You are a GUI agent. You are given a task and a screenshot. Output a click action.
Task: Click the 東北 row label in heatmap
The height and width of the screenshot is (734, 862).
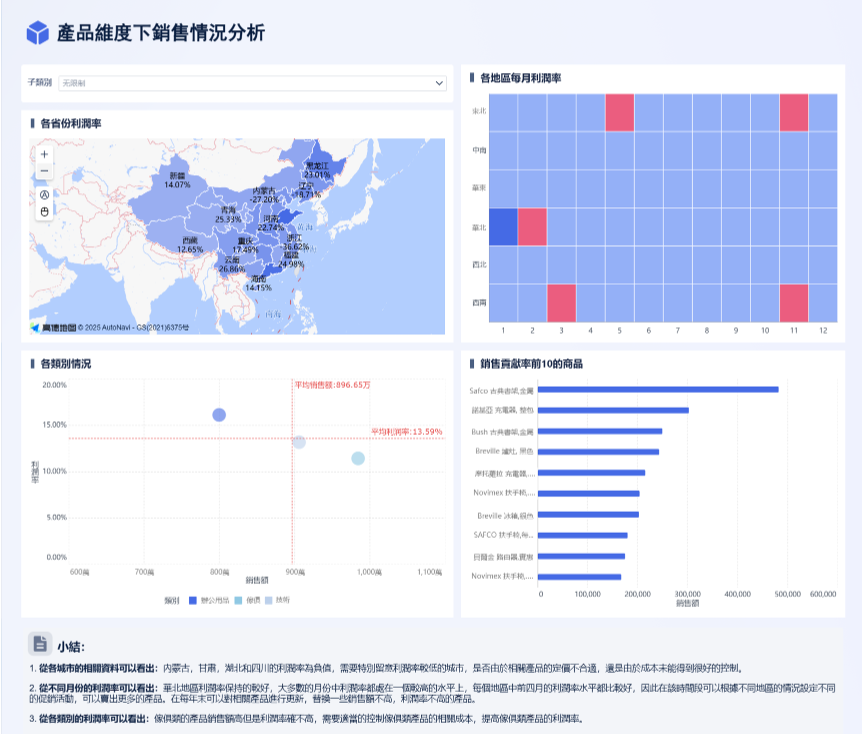pyautogui.click(x=479, y=111)
